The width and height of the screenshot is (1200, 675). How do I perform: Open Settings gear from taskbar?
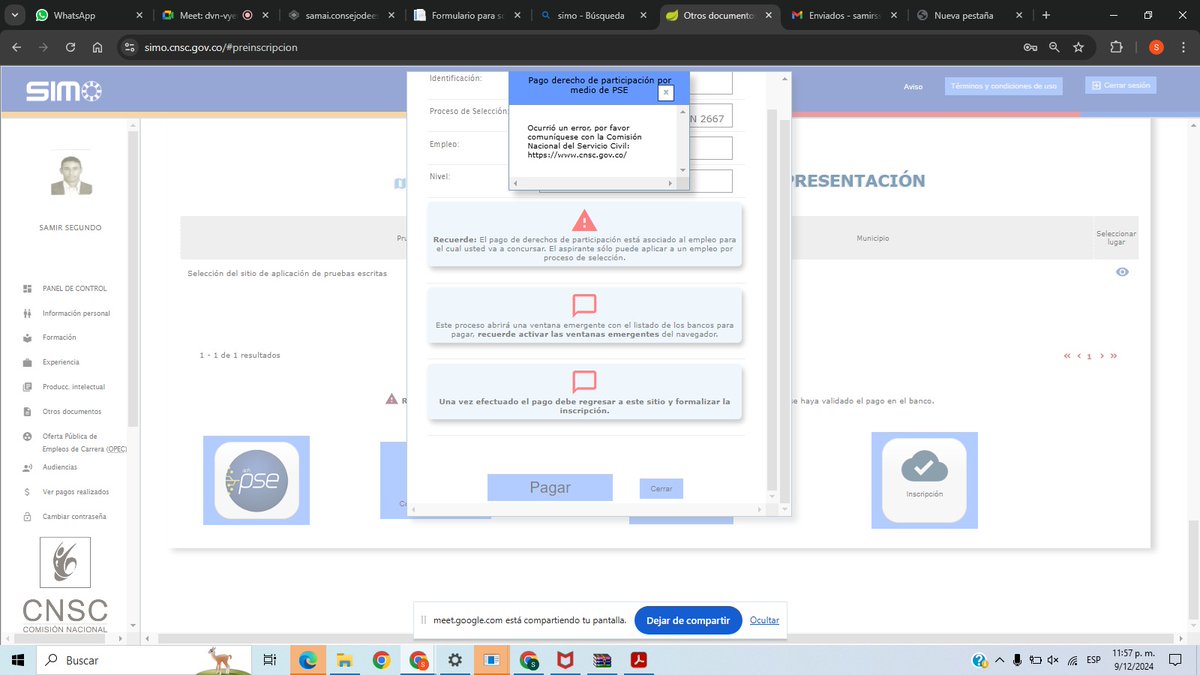pyautogui.click(x=455, y=660)
